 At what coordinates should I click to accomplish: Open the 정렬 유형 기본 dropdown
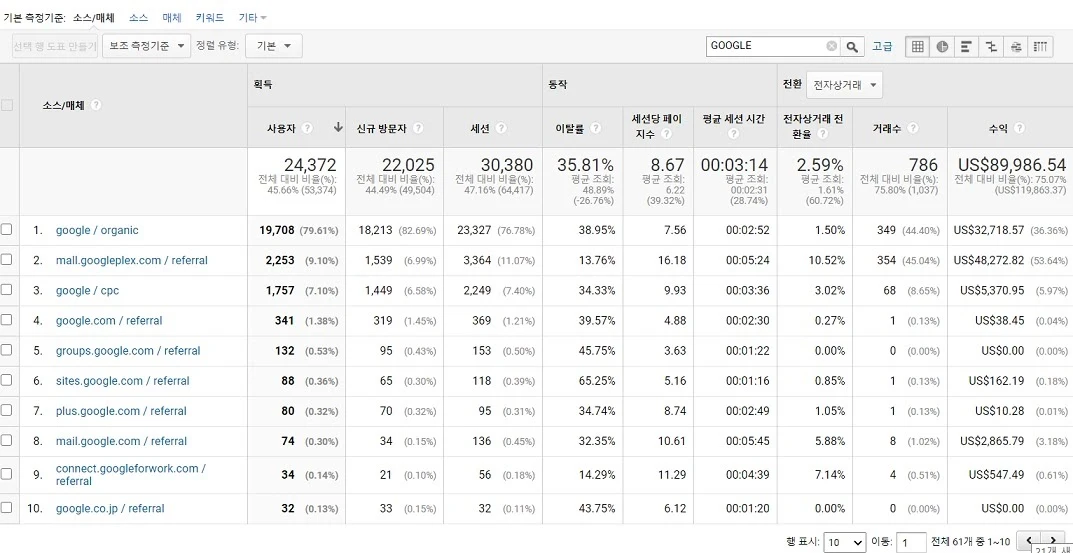pyautogui.click(x=274, y=46)
